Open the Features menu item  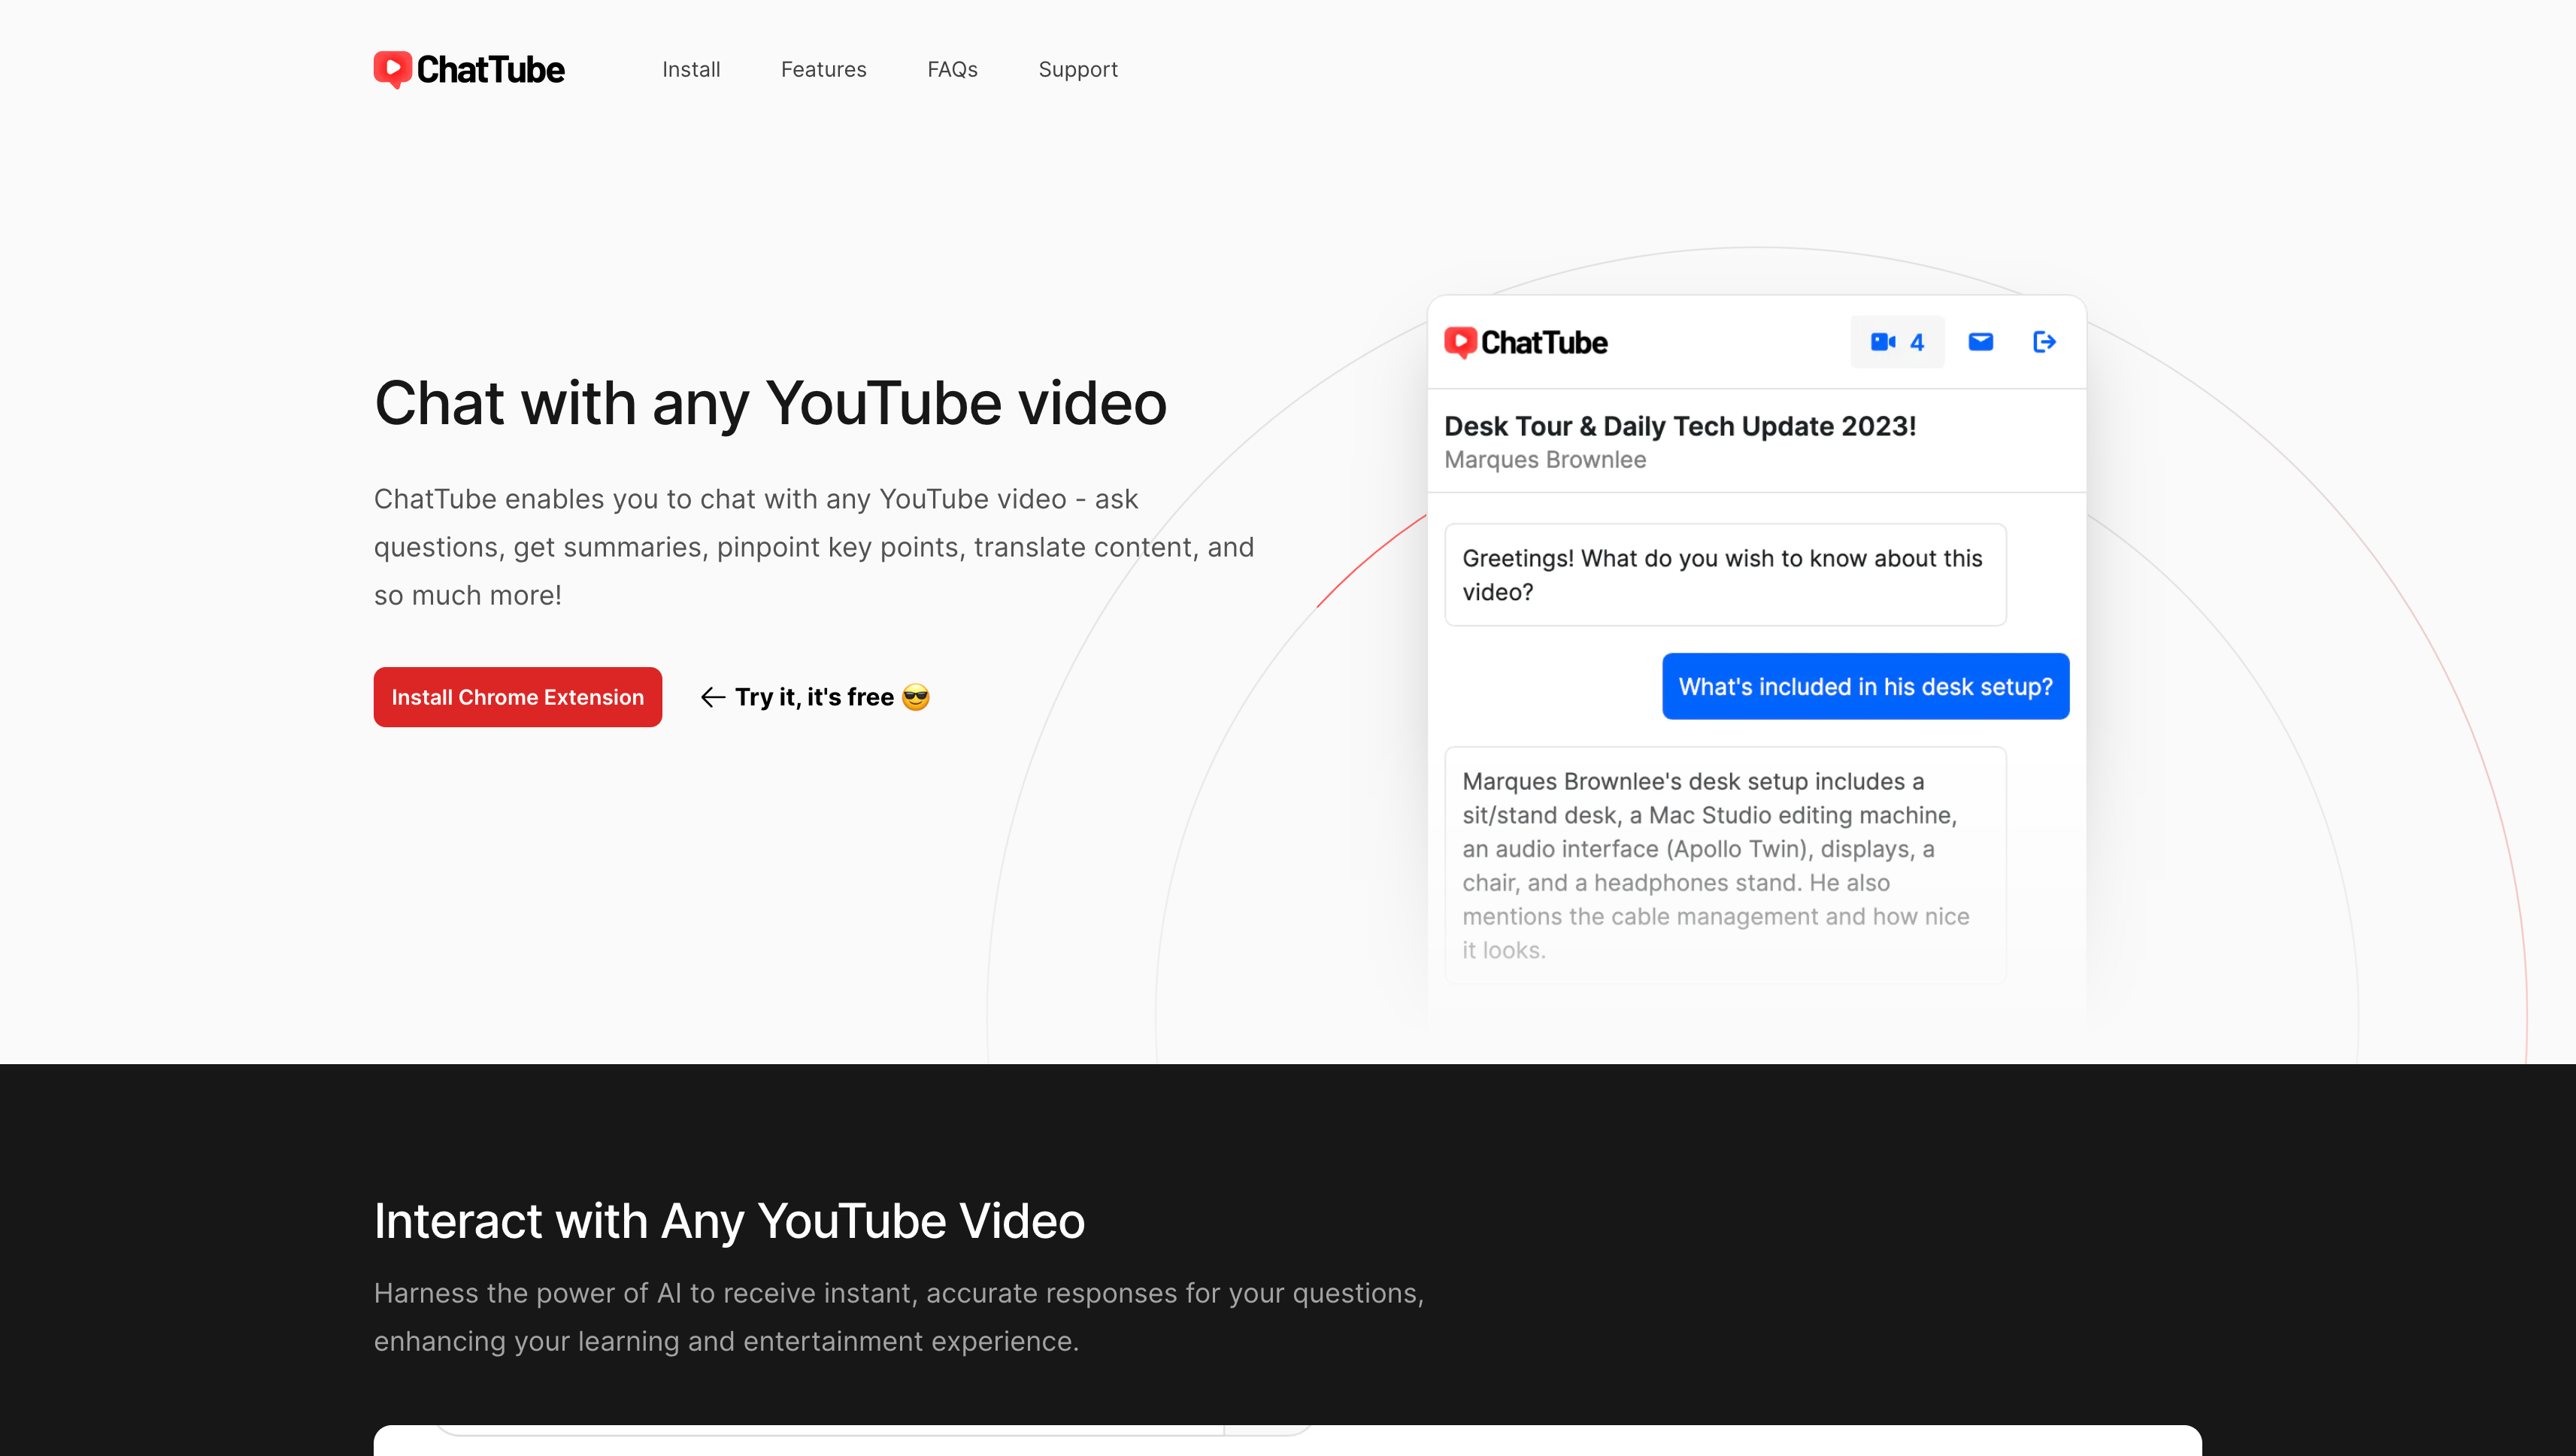[823, 69]
